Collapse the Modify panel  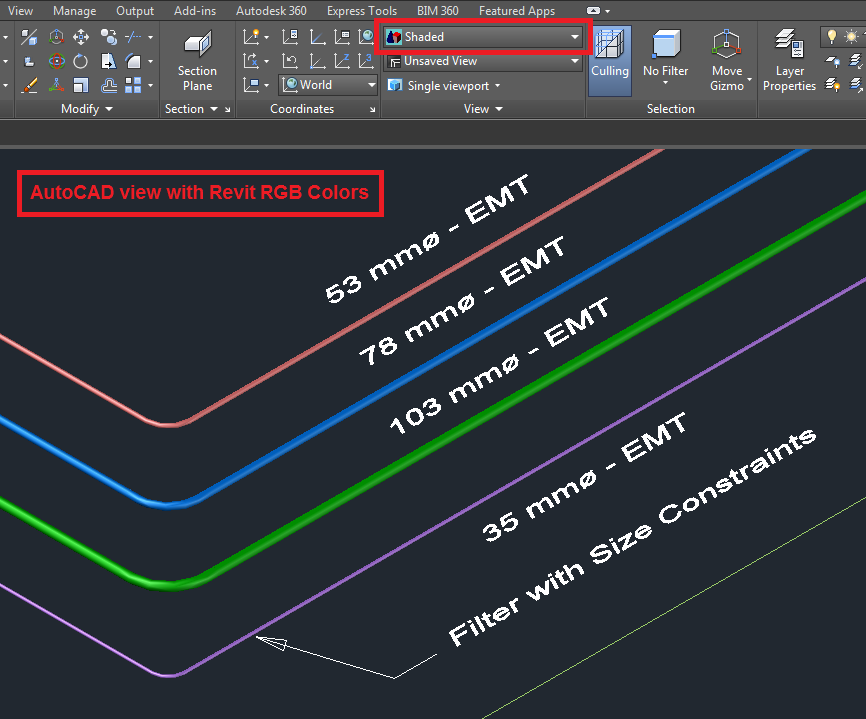87,108
